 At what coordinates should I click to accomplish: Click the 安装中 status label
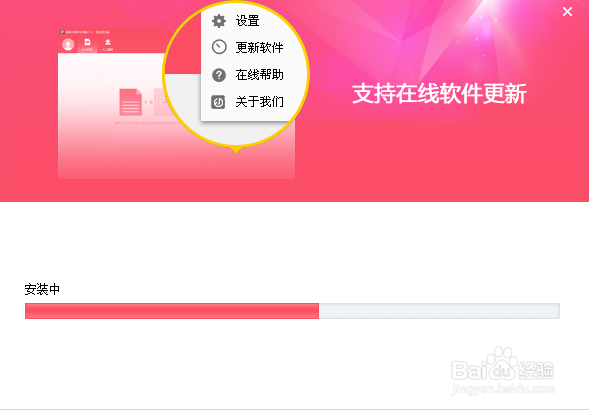[x=42, y=289]
